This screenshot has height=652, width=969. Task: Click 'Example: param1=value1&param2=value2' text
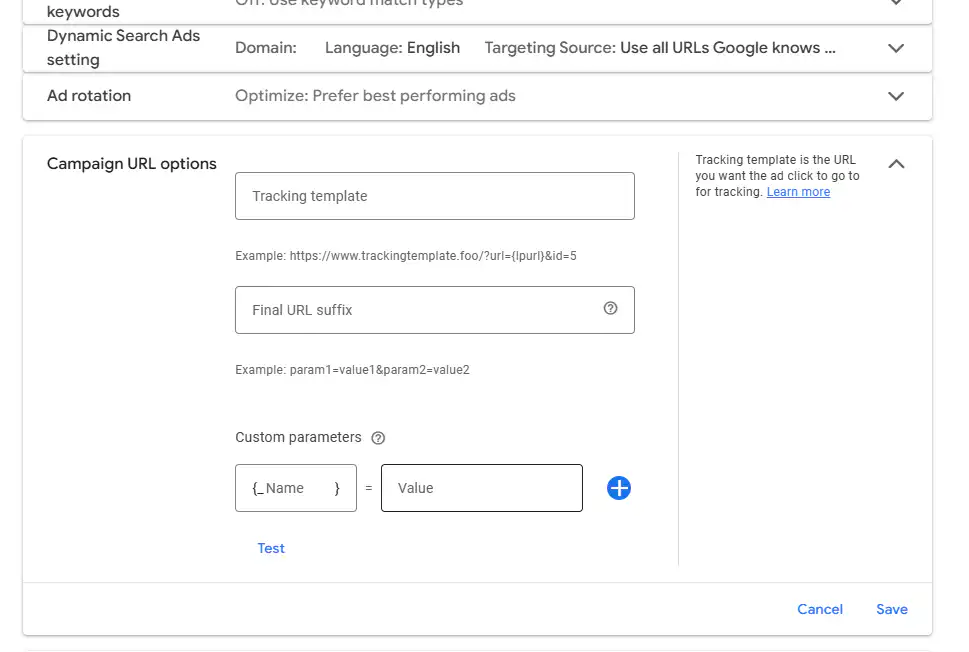pyautogui.click(x=352, y=370)
